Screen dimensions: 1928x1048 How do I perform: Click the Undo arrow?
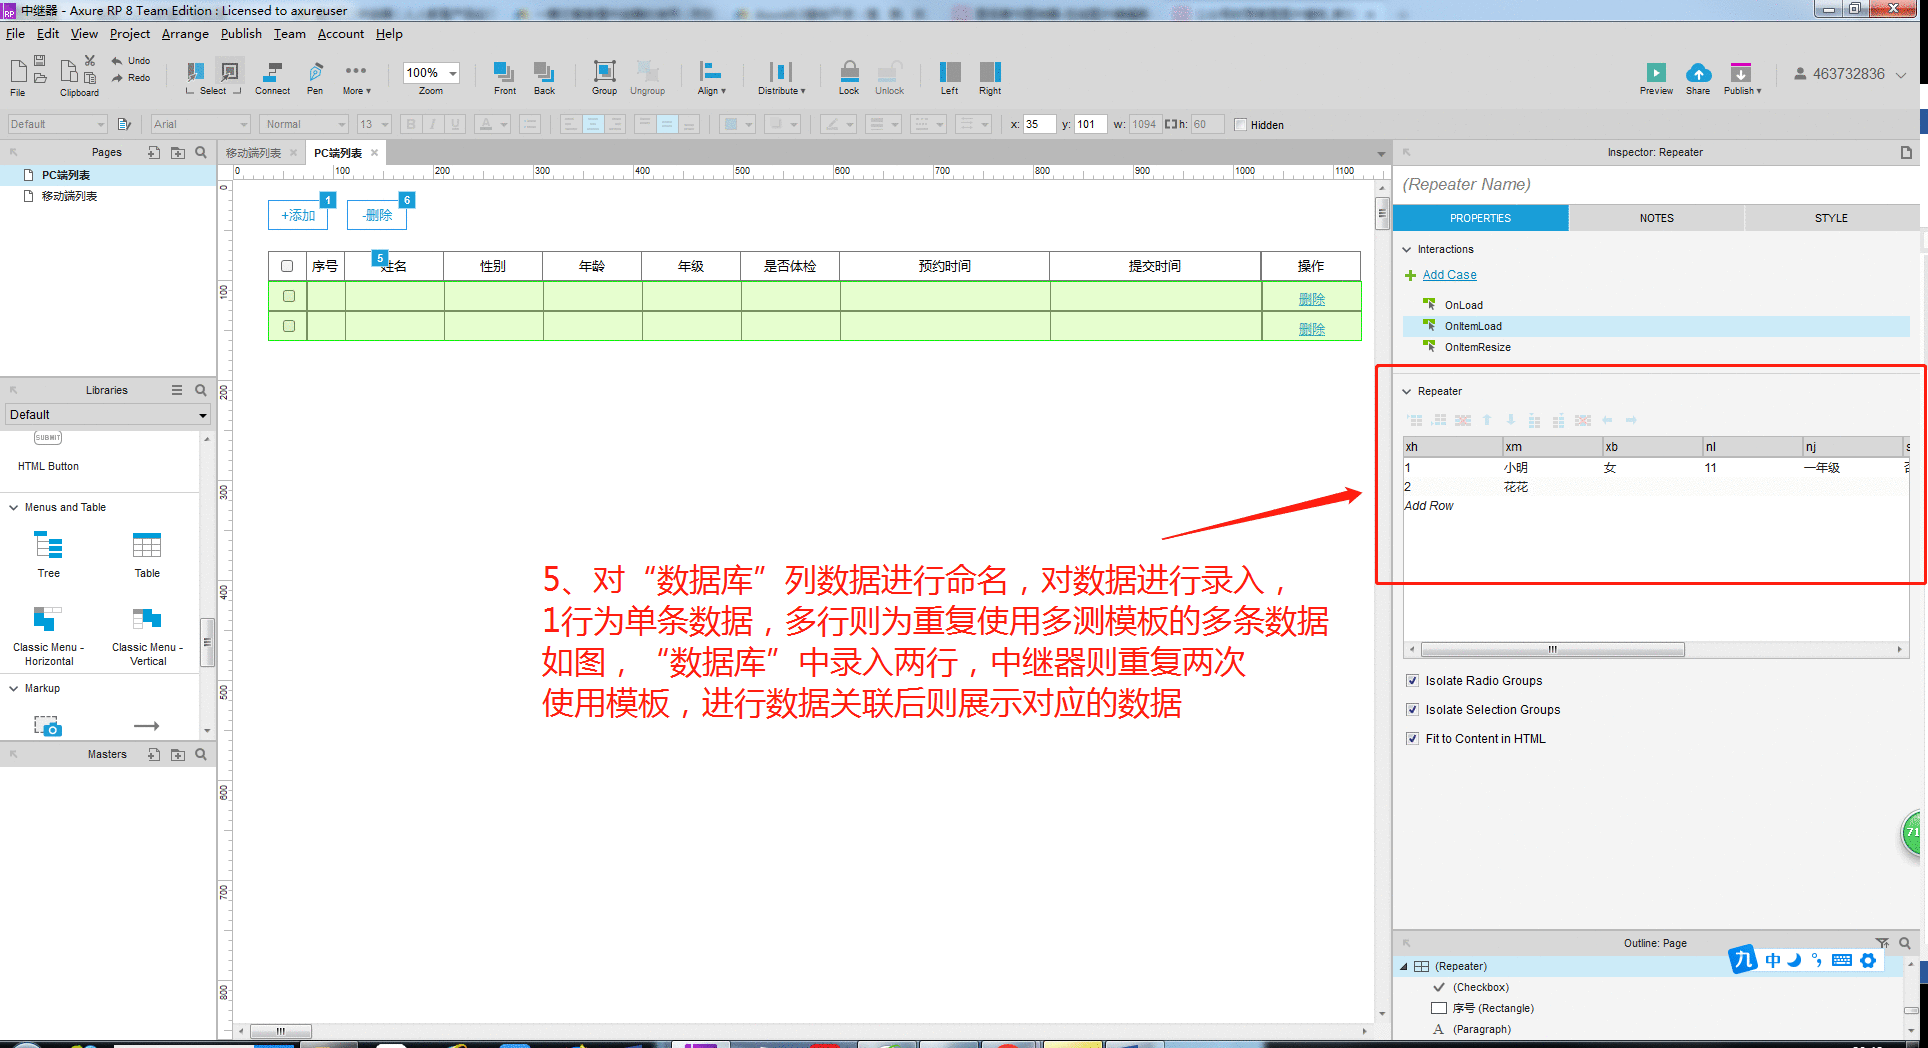point(117,61)
